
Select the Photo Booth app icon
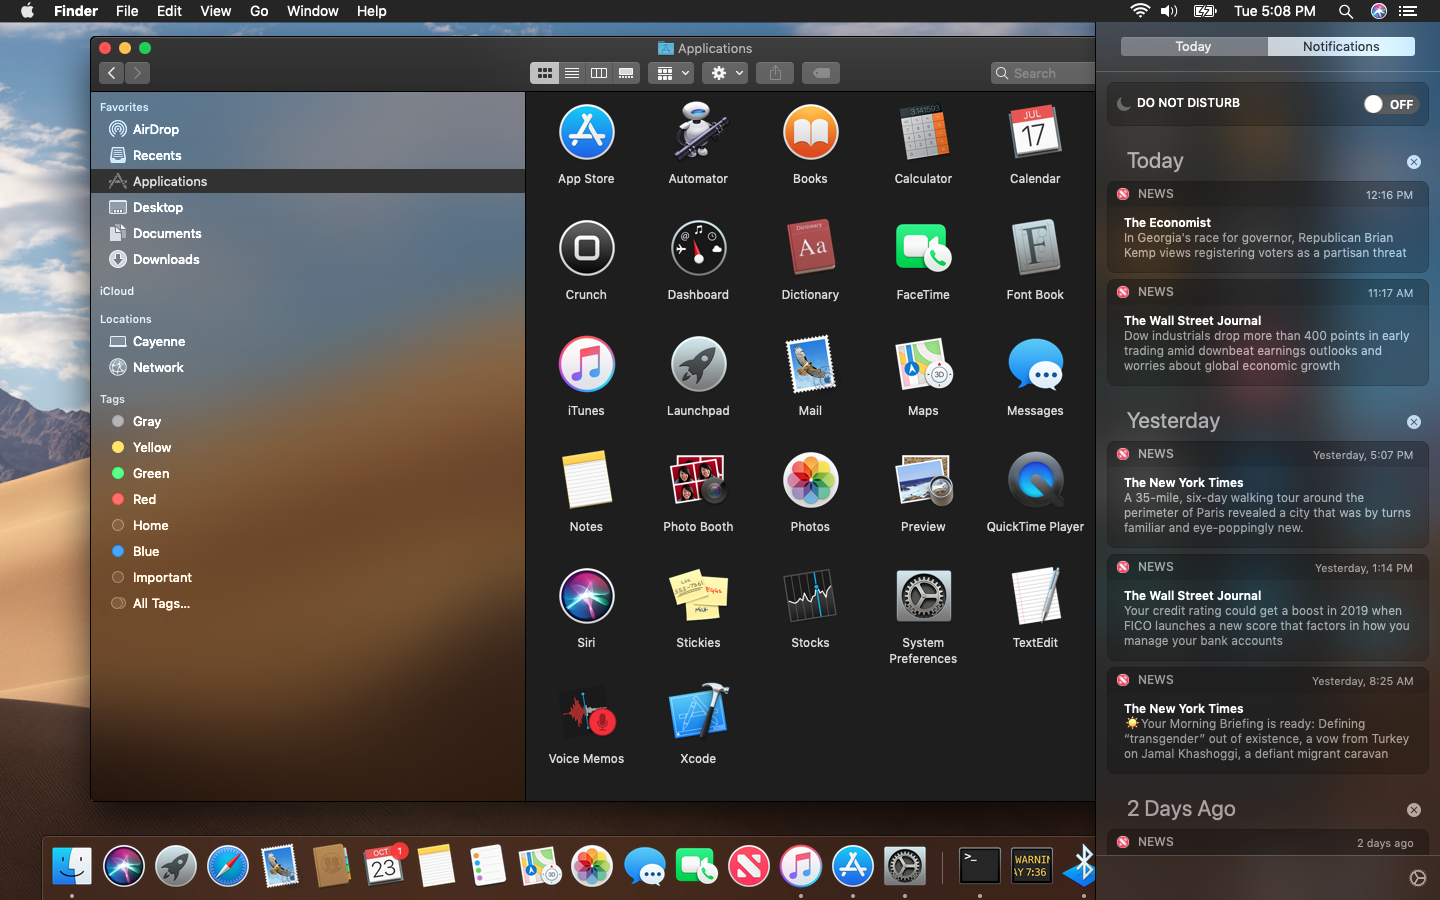[698, 481]
